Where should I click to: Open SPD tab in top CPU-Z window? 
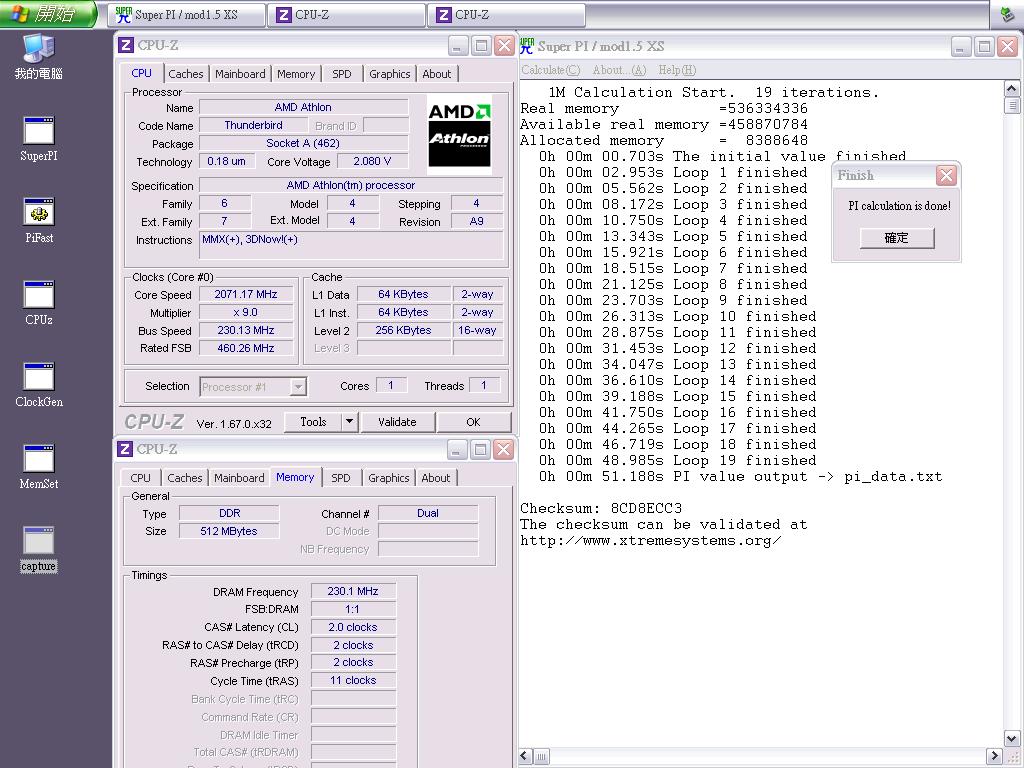(x=342, y=74)
